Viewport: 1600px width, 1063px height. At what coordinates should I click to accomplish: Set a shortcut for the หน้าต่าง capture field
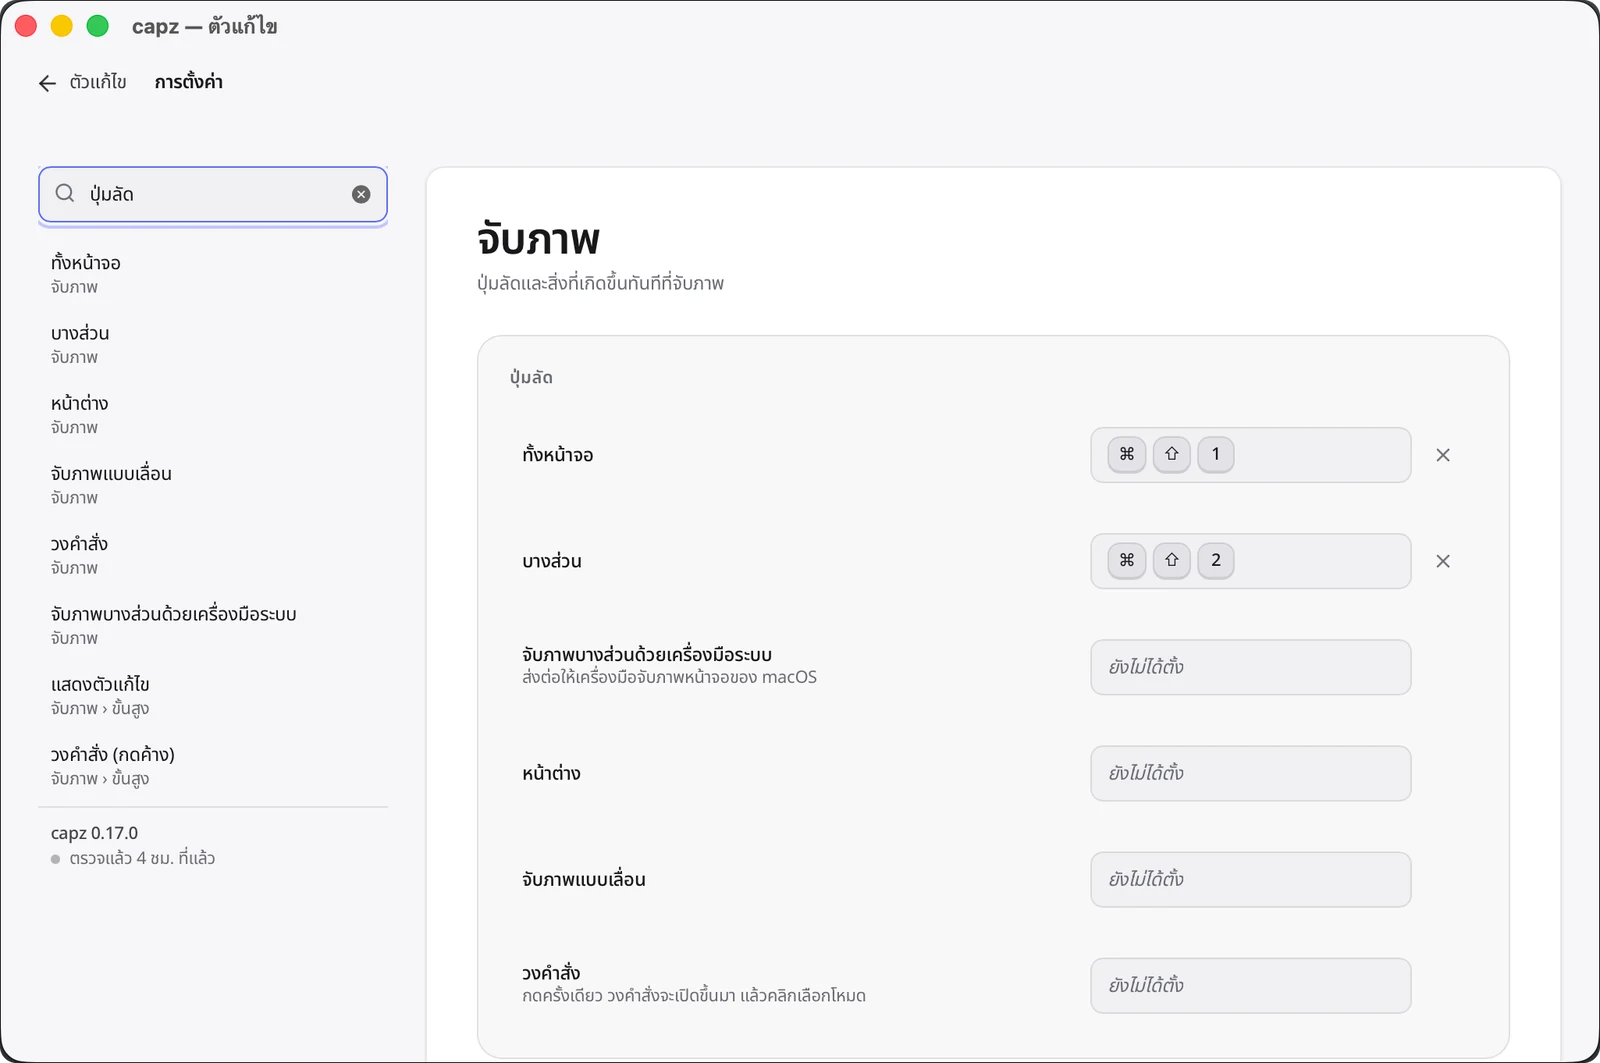point(1251,773)
